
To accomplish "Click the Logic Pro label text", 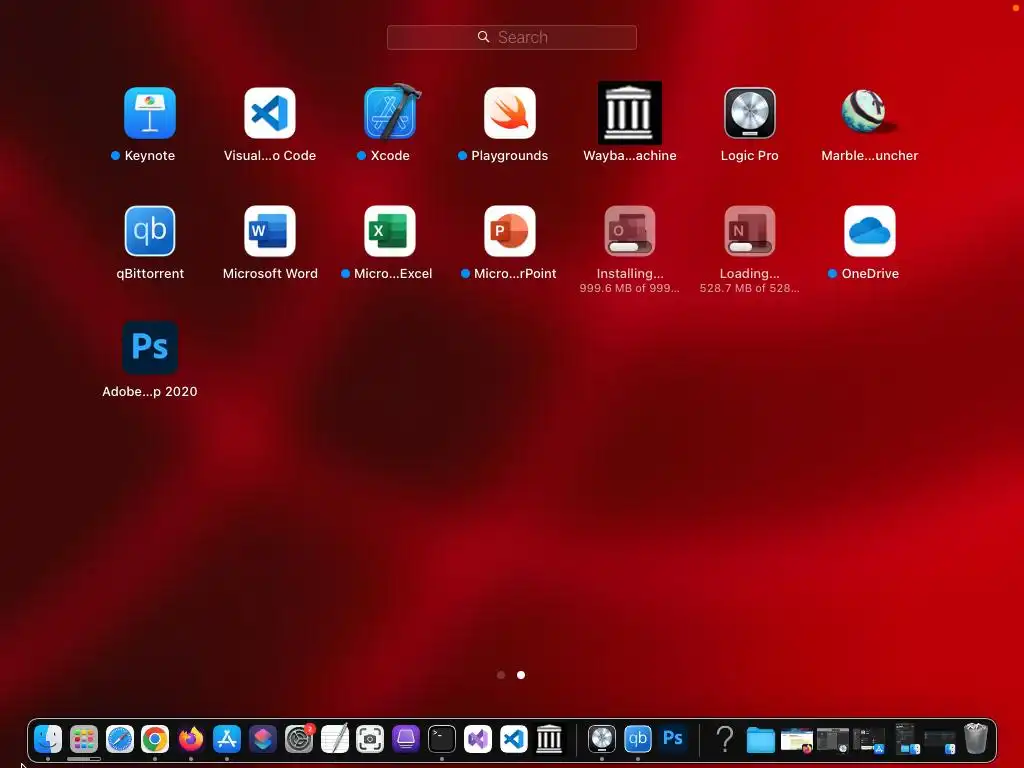I will (x=750, y=155).
